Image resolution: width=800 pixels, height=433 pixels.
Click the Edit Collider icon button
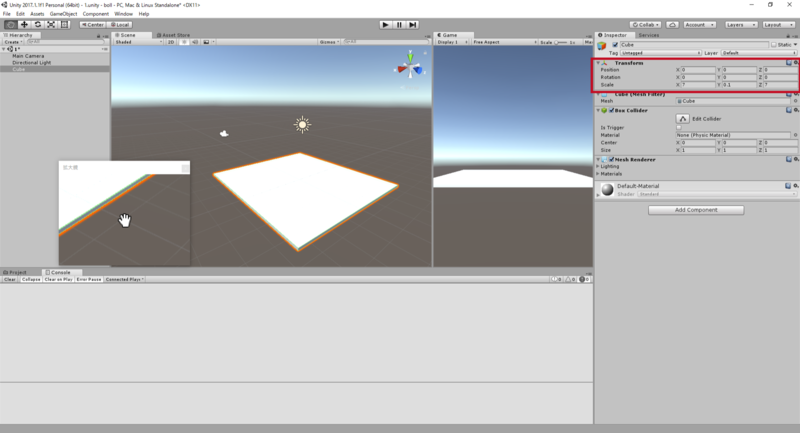pyautogui.click(x=683, y=118)
